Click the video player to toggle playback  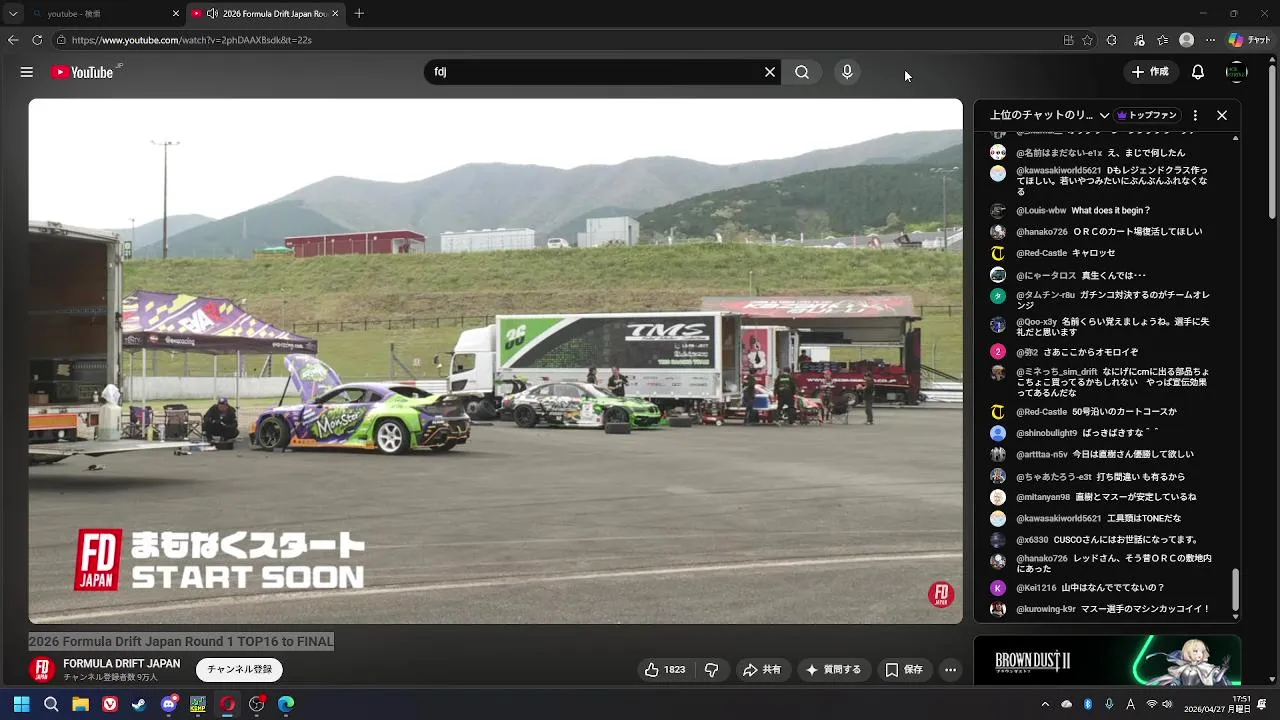(495, 360)
